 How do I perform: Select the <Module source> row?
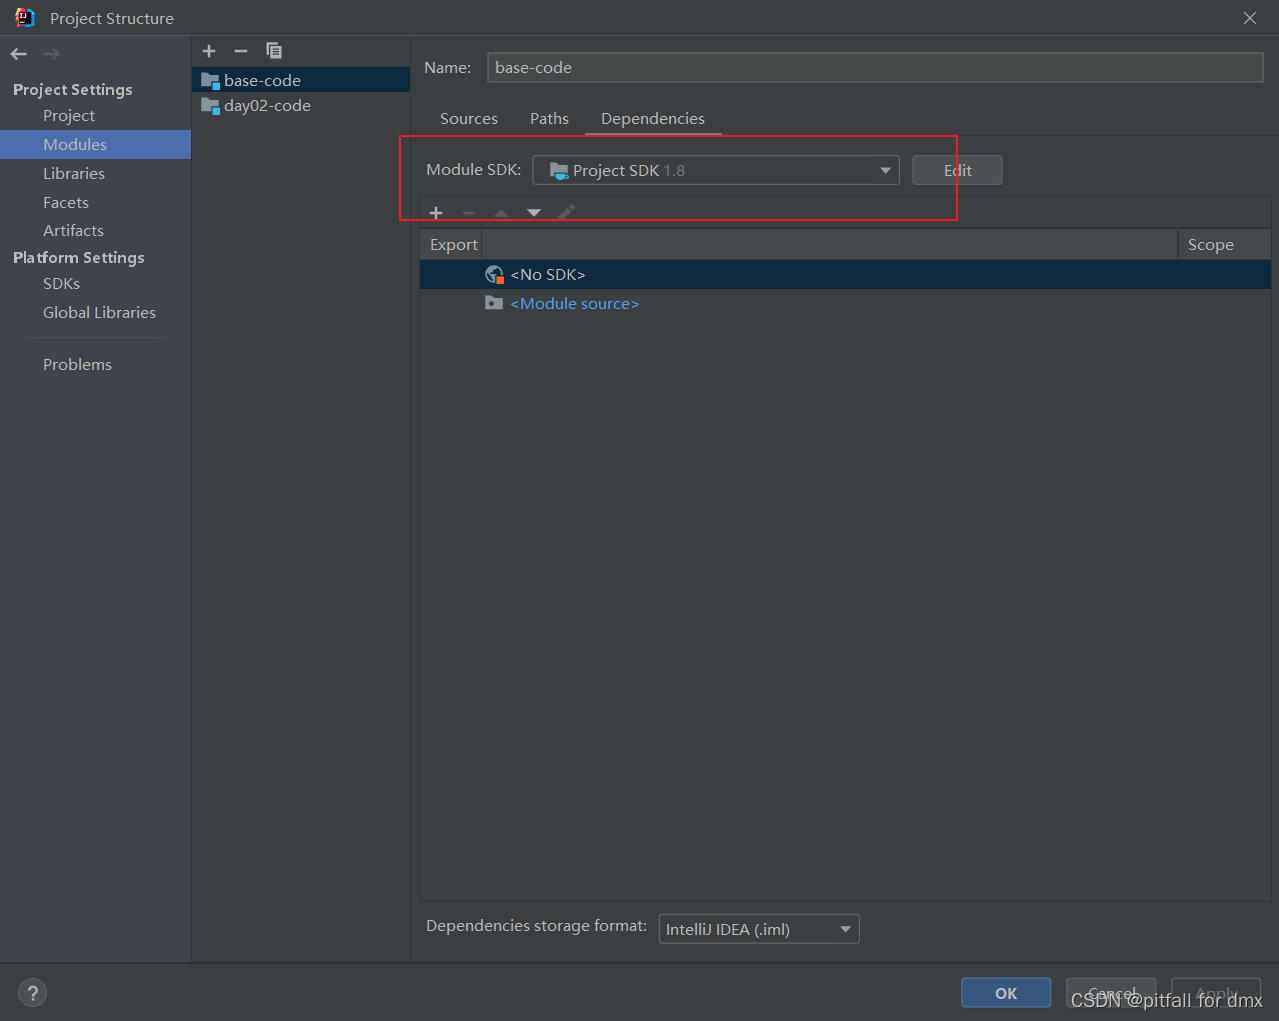click(x=845, y=303)
